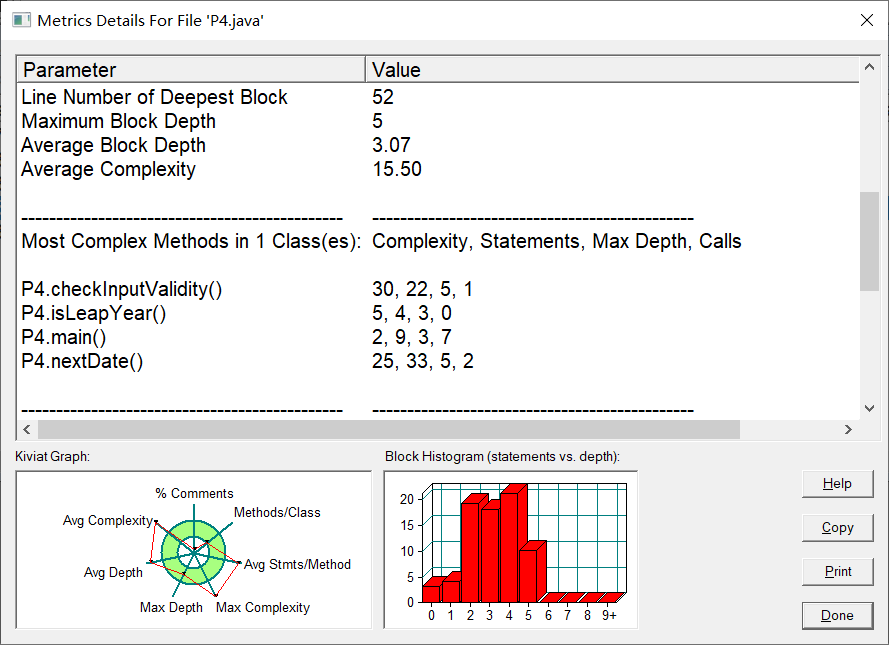Copy the metrics with Copy button
This screenshot has width=889, height=645.
coord(837,528)
